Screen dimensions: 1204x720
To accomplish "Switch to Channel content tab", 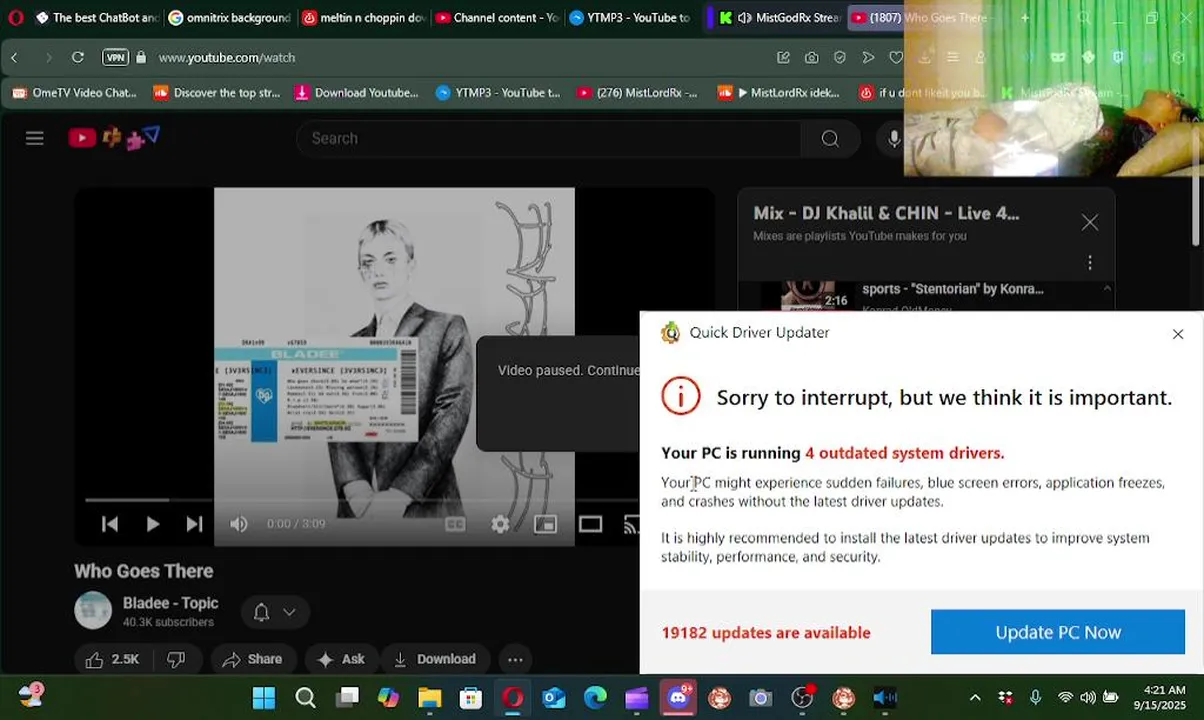I will tap(495, 18).
